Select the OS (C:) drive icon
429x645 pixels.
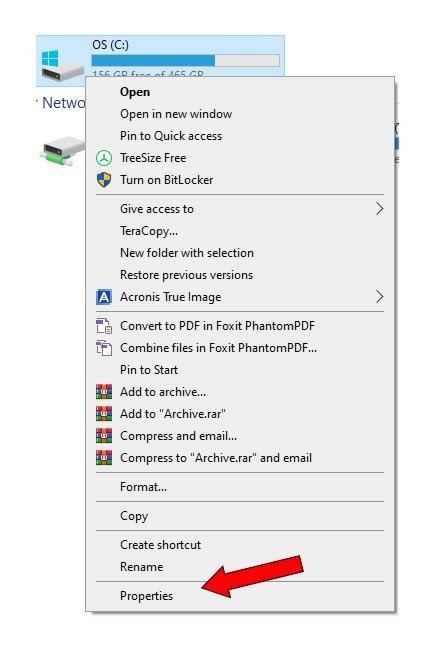62,65
